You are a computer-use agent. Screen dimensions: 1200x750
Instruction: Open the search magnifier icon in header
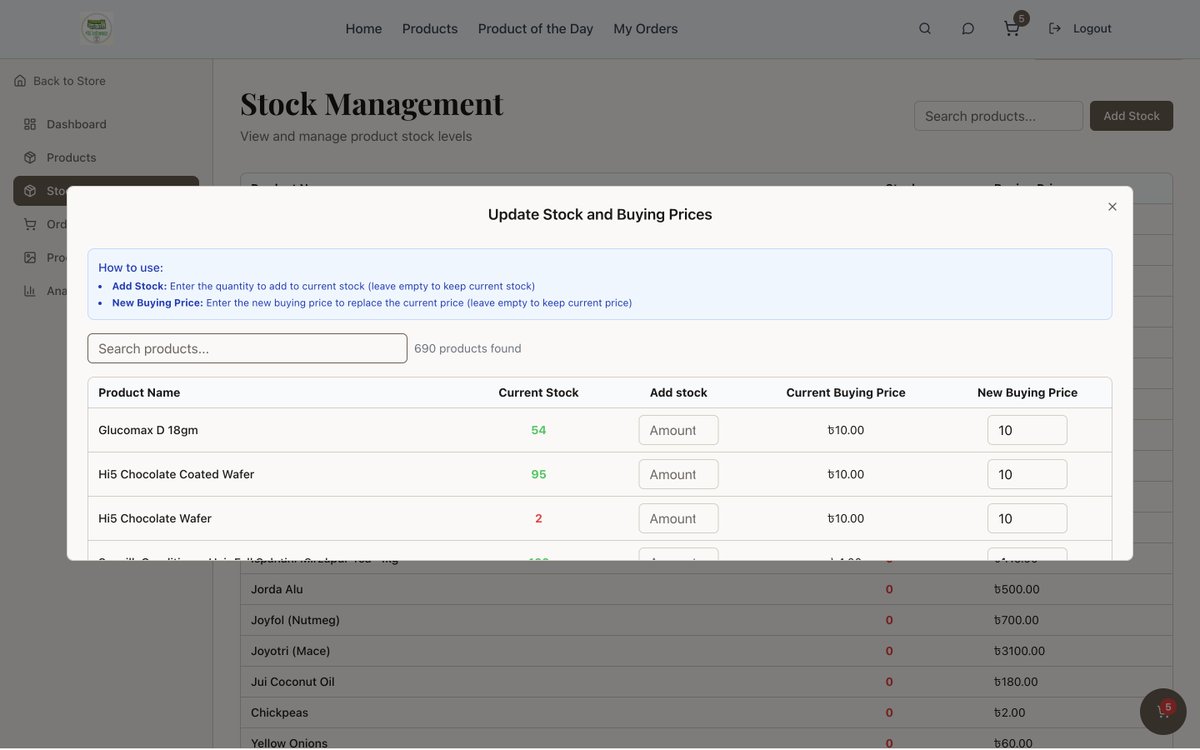[x=925, y=29]
